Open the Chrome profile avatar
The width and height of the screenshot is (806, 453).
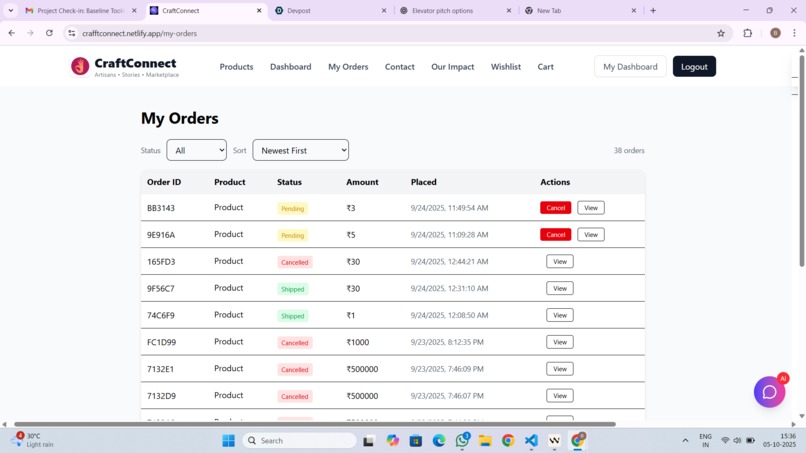click(x=775, y=33)
